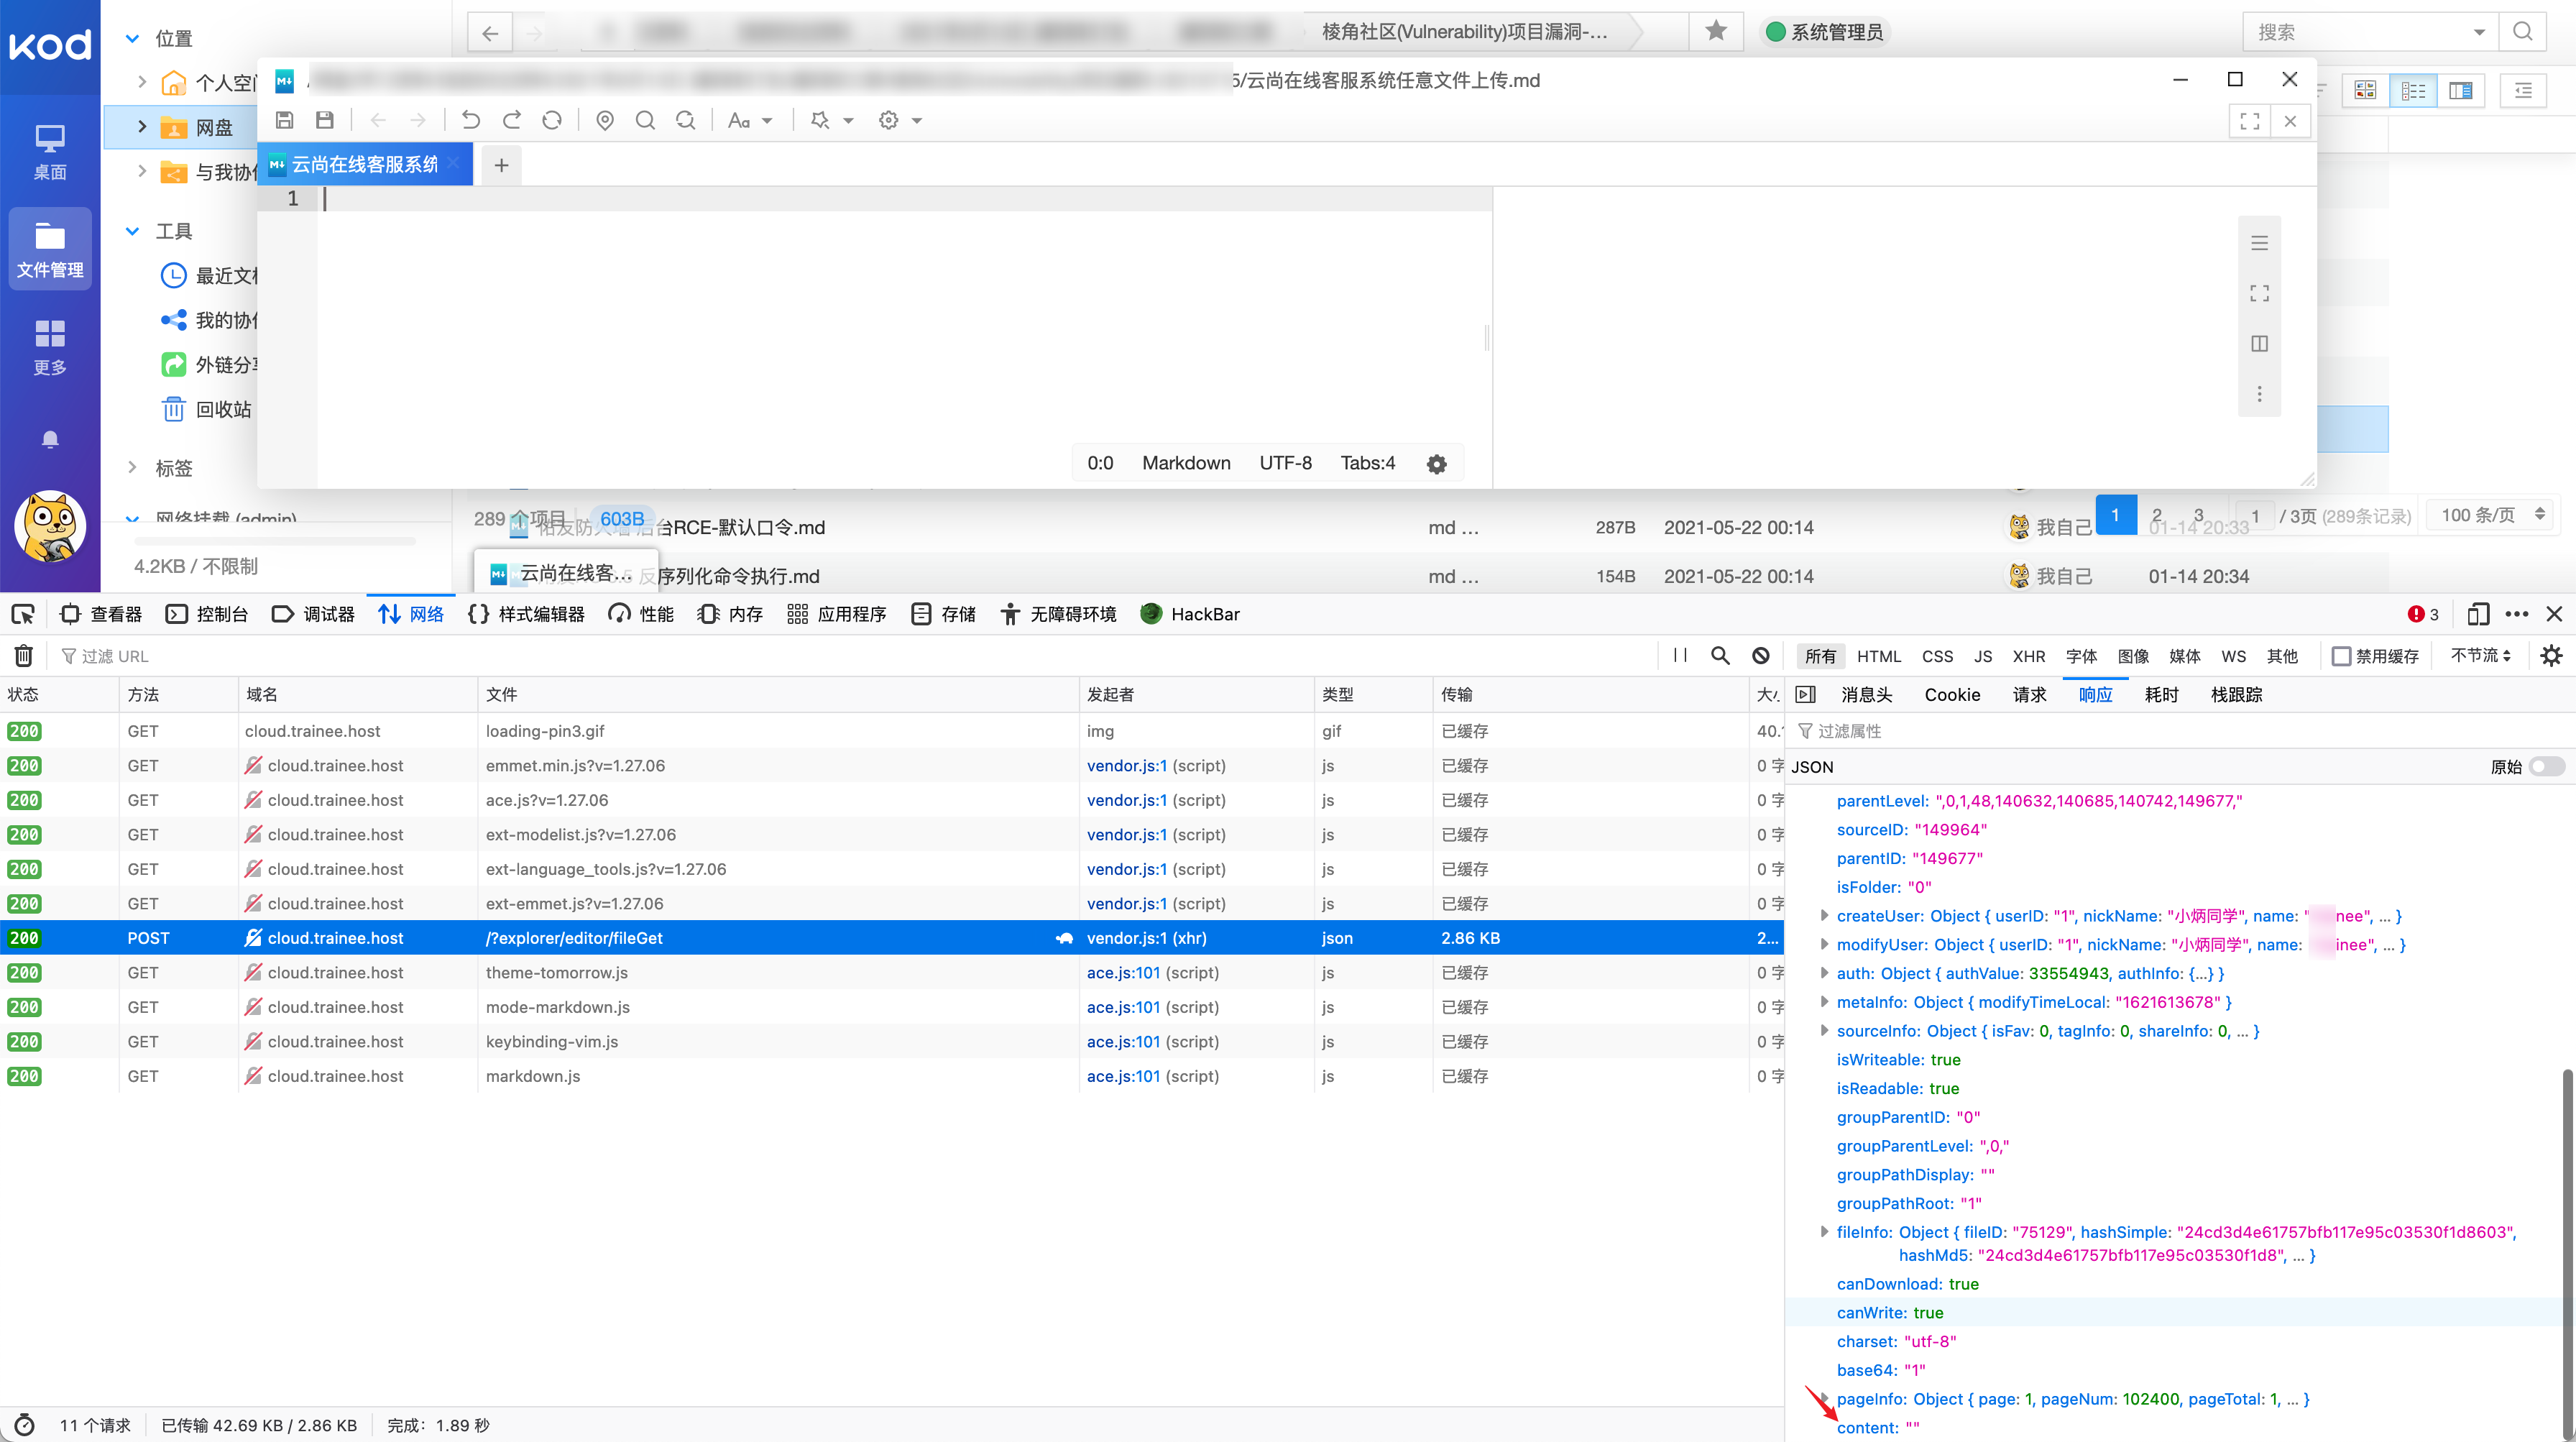This screenshot has width=2576, height=1442.
Task: Toggle the 原始 raw JSON switch
Action: (x=2547, y=767)
